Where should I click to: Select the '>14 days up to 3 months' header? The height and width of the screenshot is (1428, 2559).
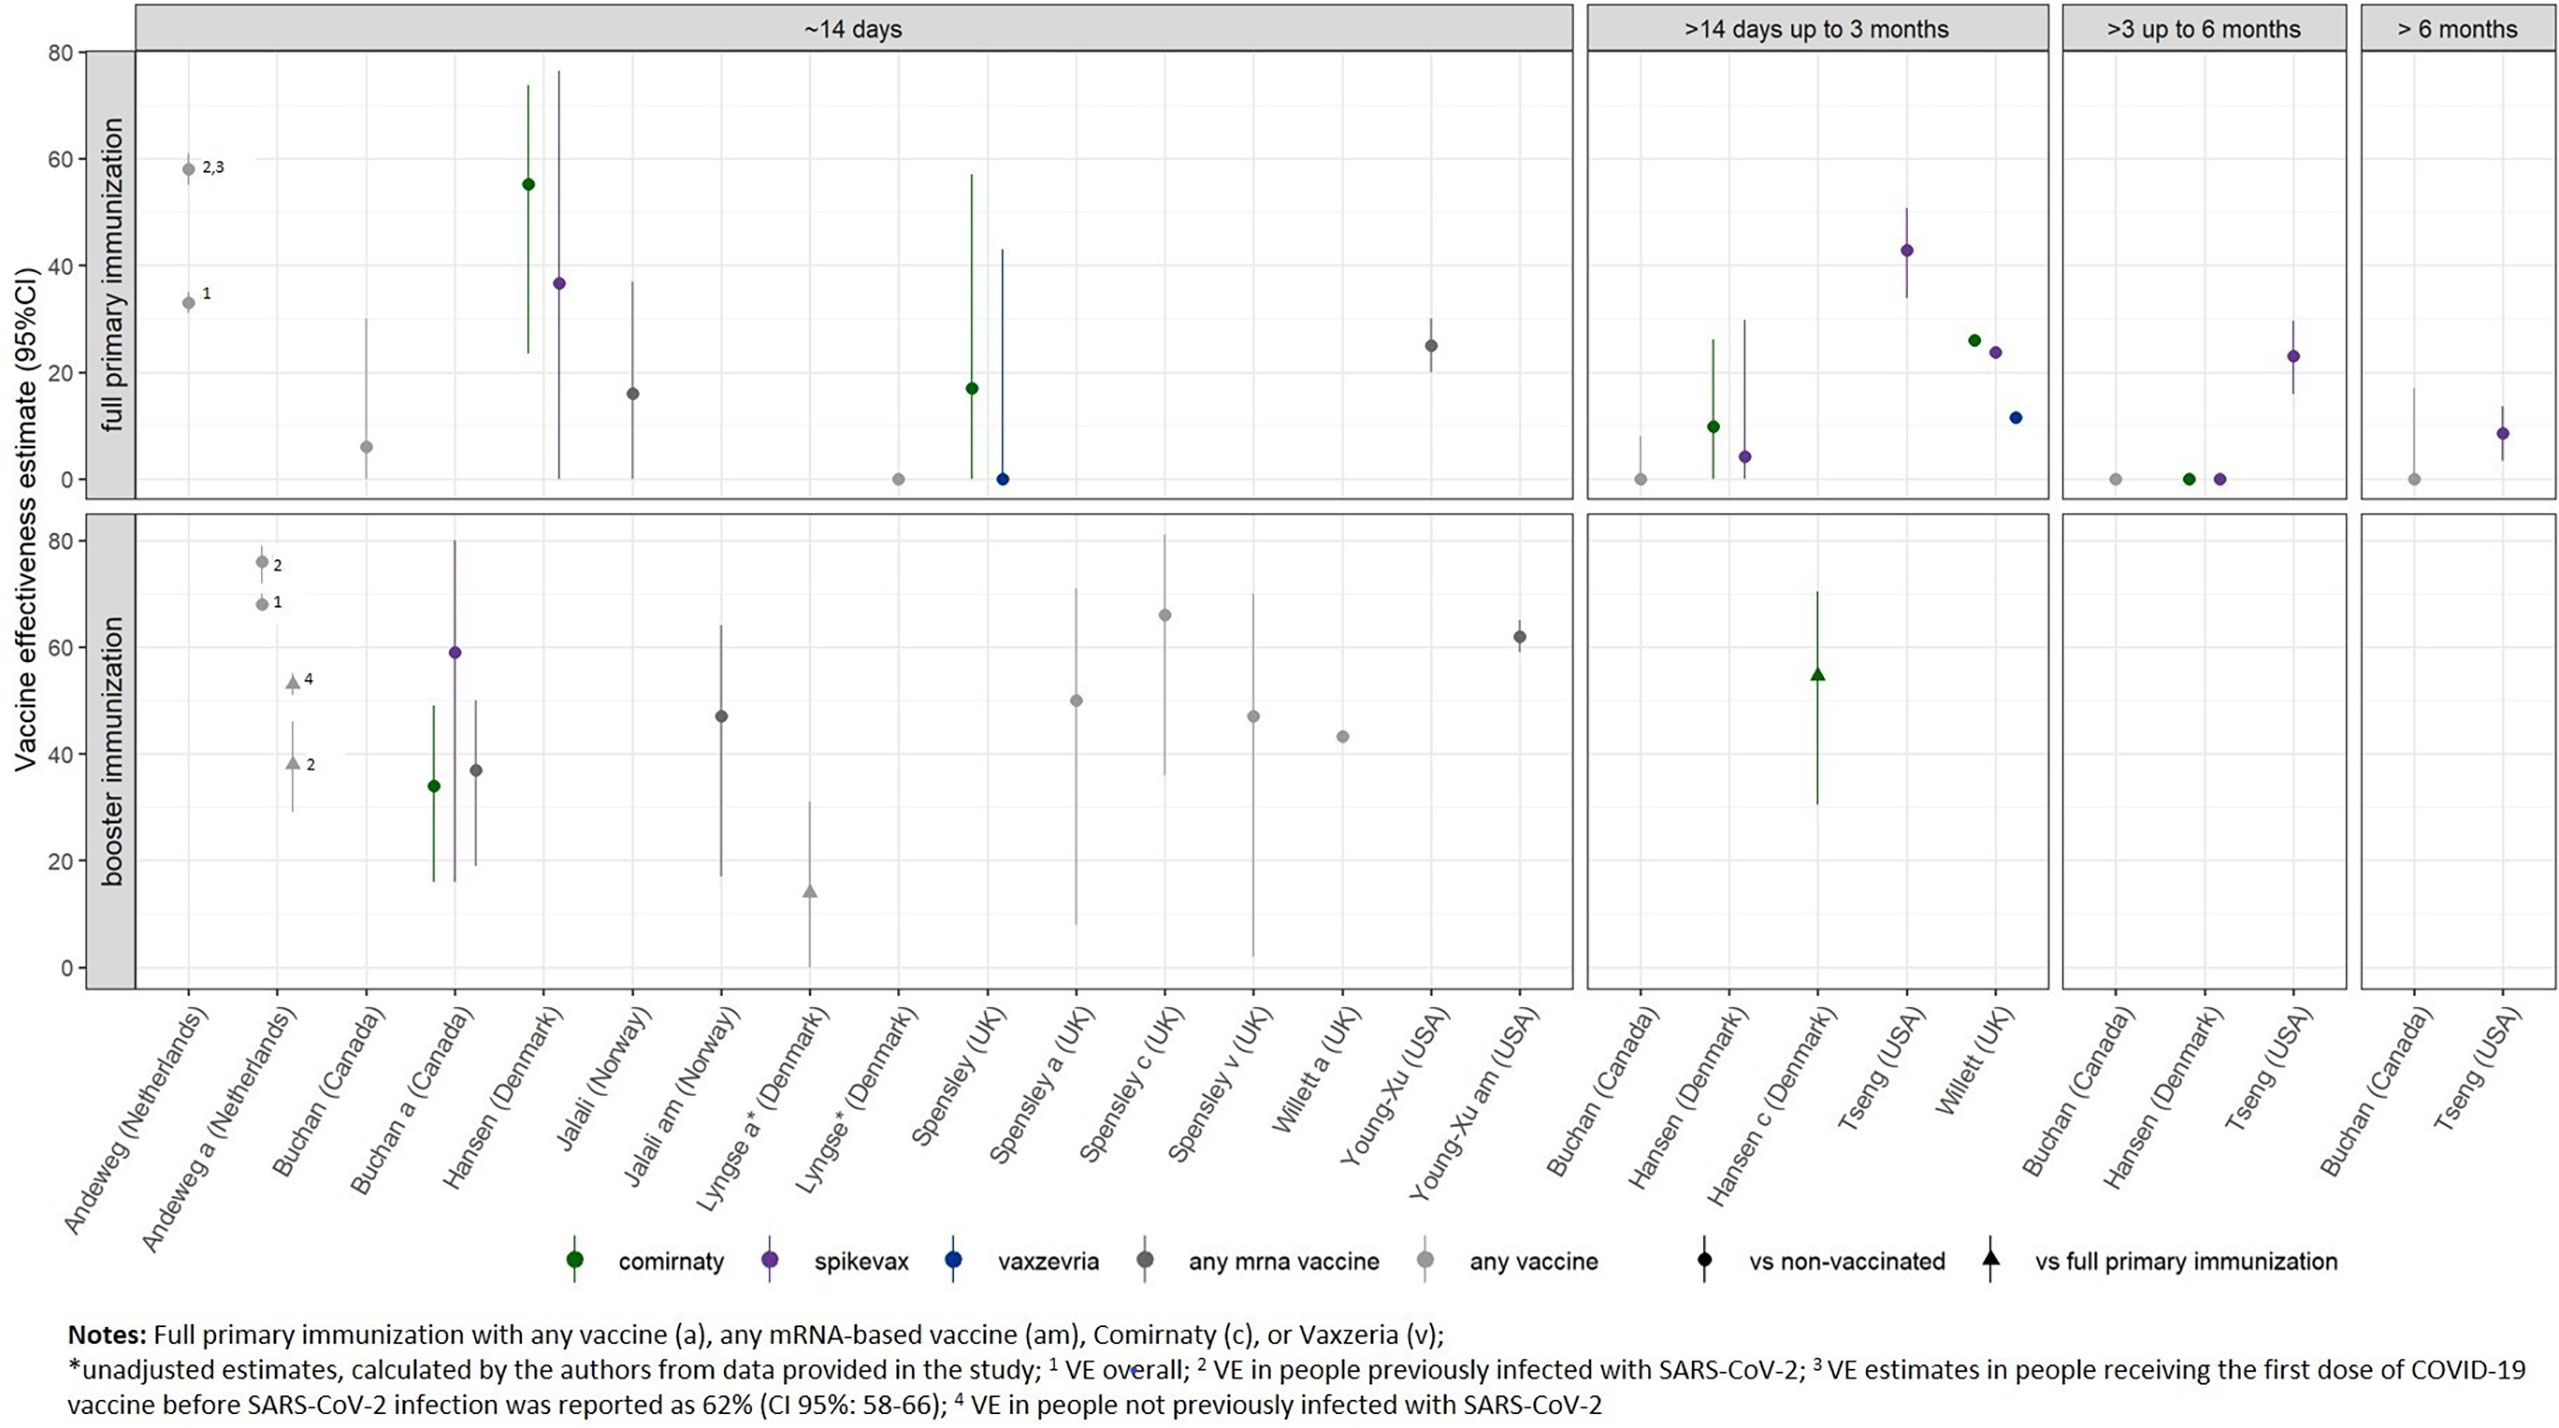coord(1817,29)
